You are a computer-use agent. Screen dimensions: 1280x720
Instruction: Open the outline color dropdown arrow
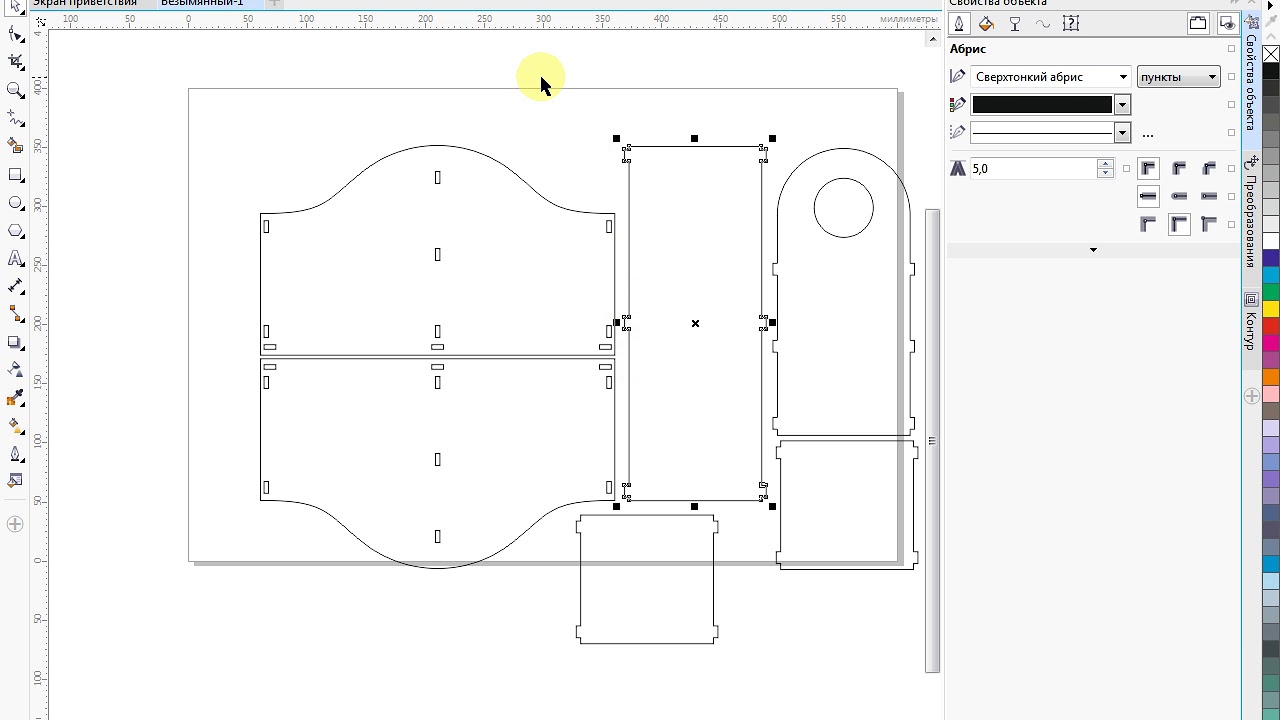(x=1122, y=105)
